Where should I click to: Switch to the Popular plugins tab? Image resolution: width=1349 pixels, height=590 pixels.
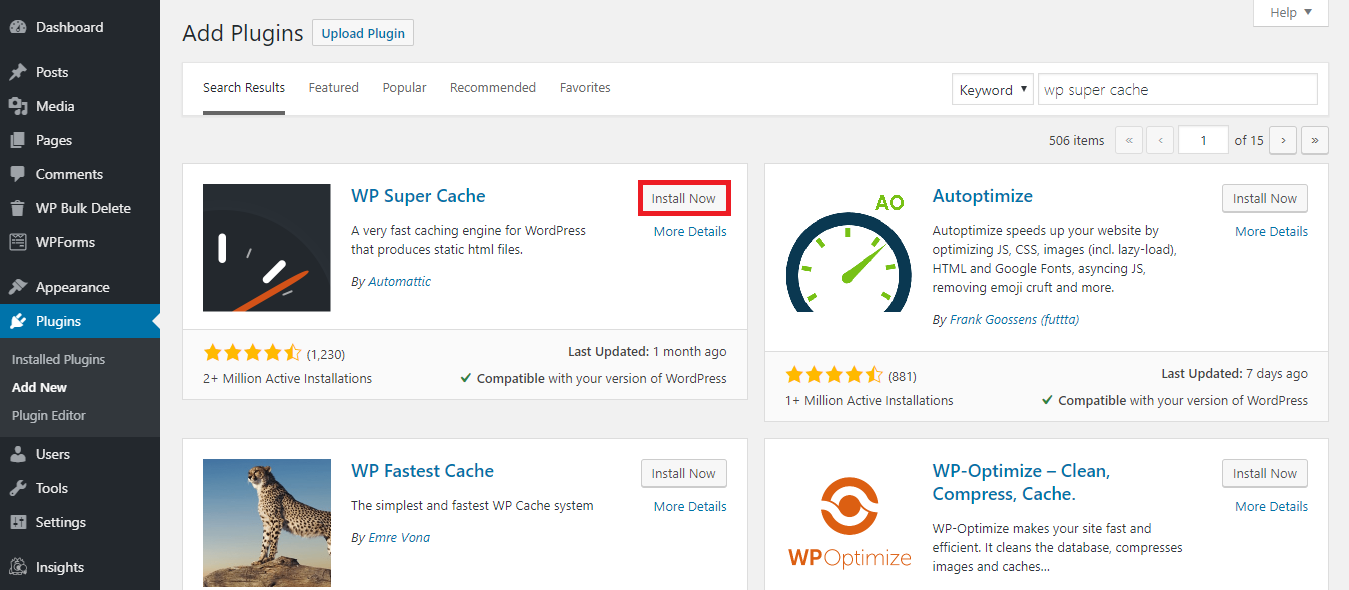click(404, 87)
